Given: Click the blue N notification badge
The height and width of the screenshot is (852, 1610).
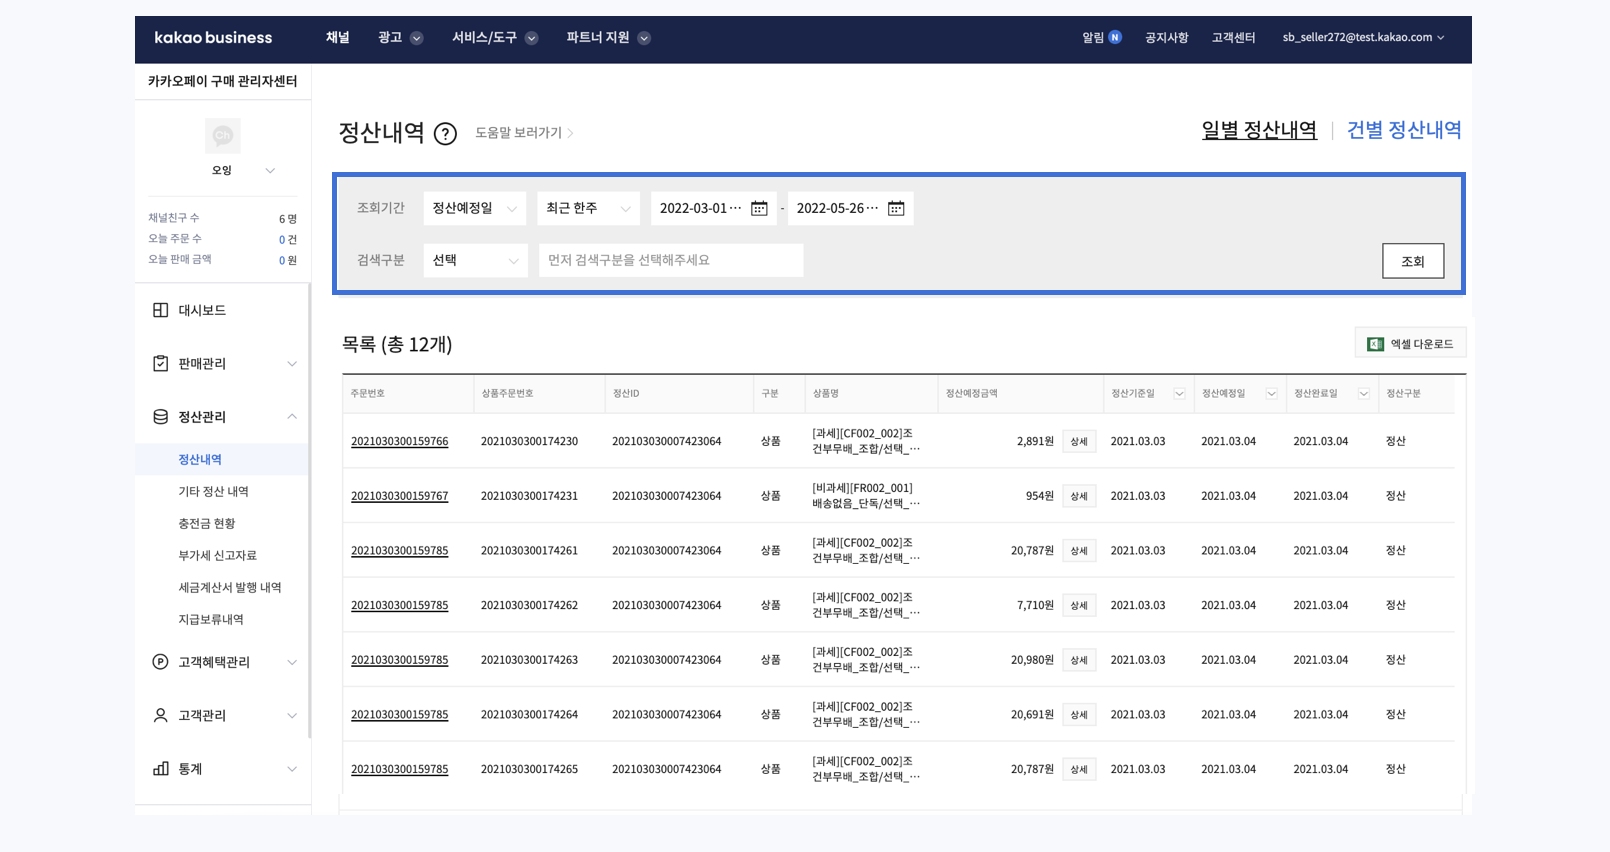Looking at the screenshot, I should (x=1115, y=37).
